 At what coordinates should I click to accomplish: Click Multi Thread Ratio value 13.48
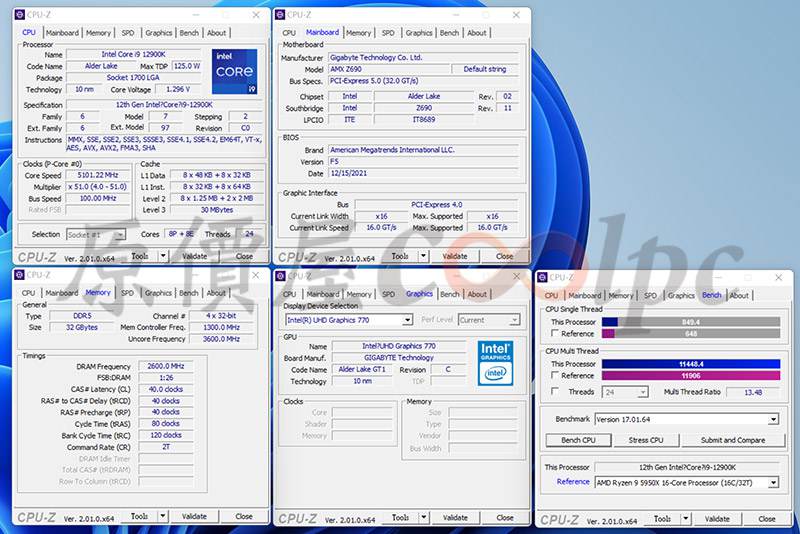(x=753, y=392)
